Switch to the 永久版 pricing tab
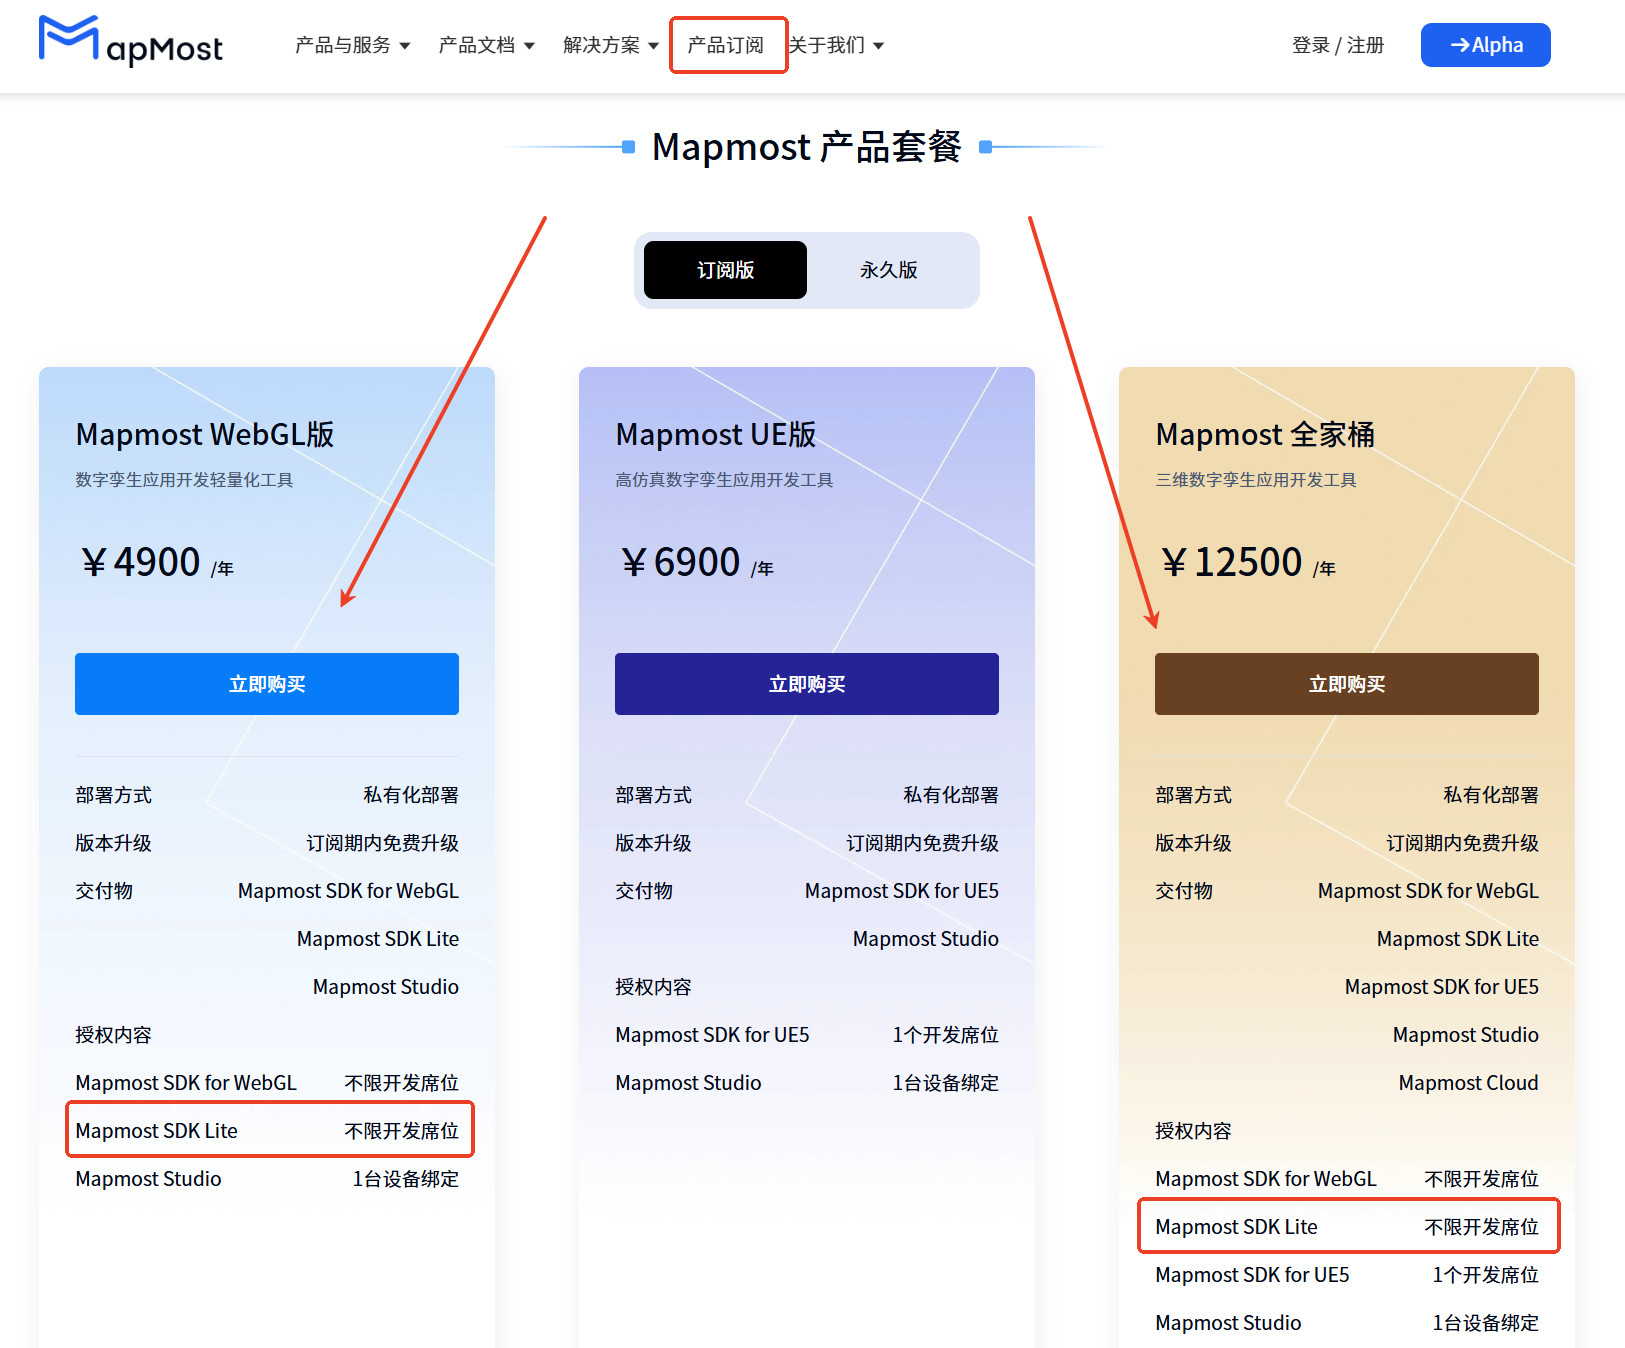Viewport: 1625px width, 1348px height. pos(889,270)
